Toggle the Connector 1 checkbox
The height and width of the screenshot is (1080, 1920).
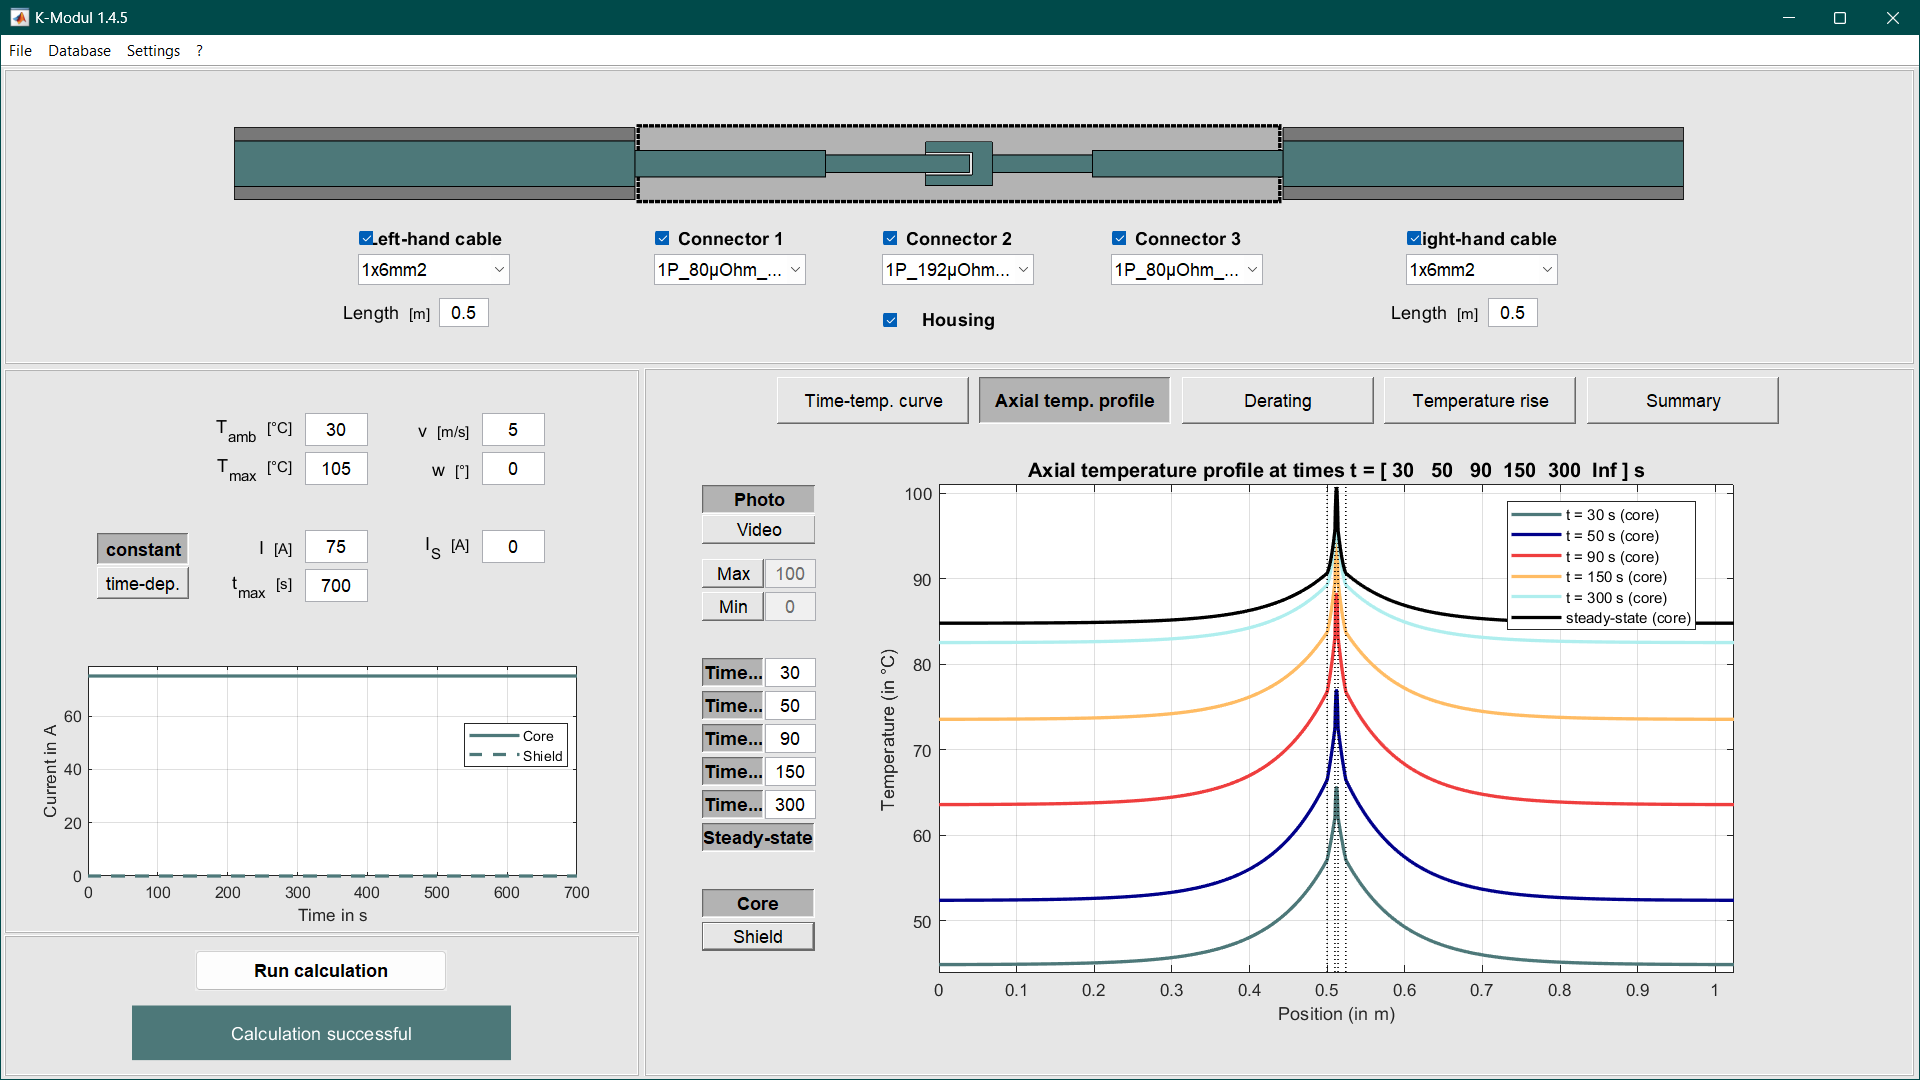662,238
